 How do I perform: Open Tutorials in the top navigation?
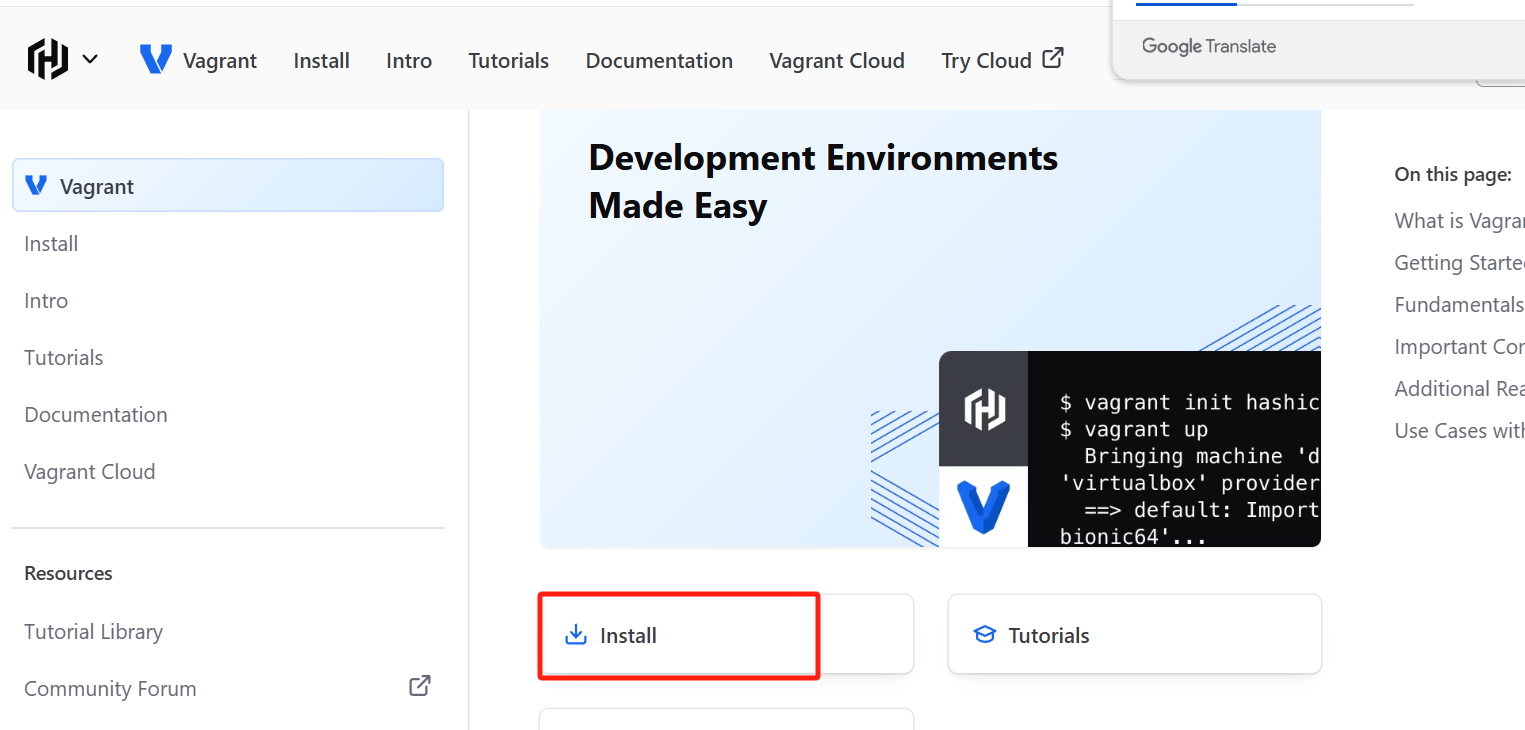click(x=508, y=61)
